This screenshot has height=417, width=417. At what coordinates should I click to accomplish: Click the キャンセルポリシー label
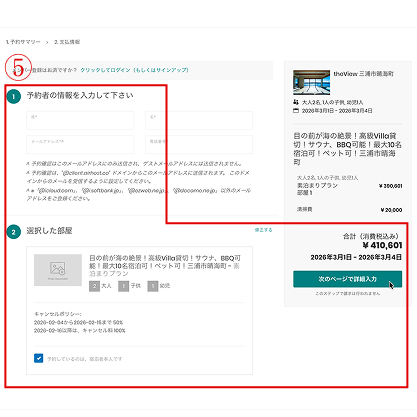click(x=58, y=314)
